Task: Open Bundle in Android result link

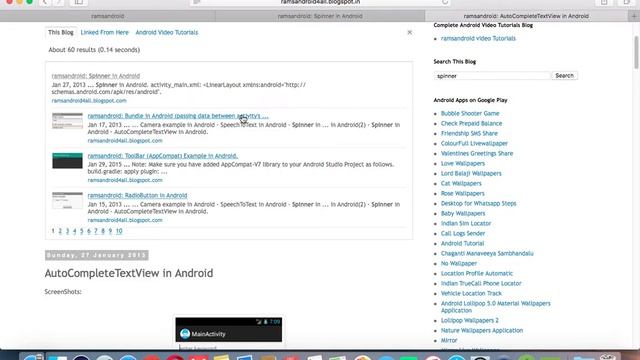Action: (178, 116)
